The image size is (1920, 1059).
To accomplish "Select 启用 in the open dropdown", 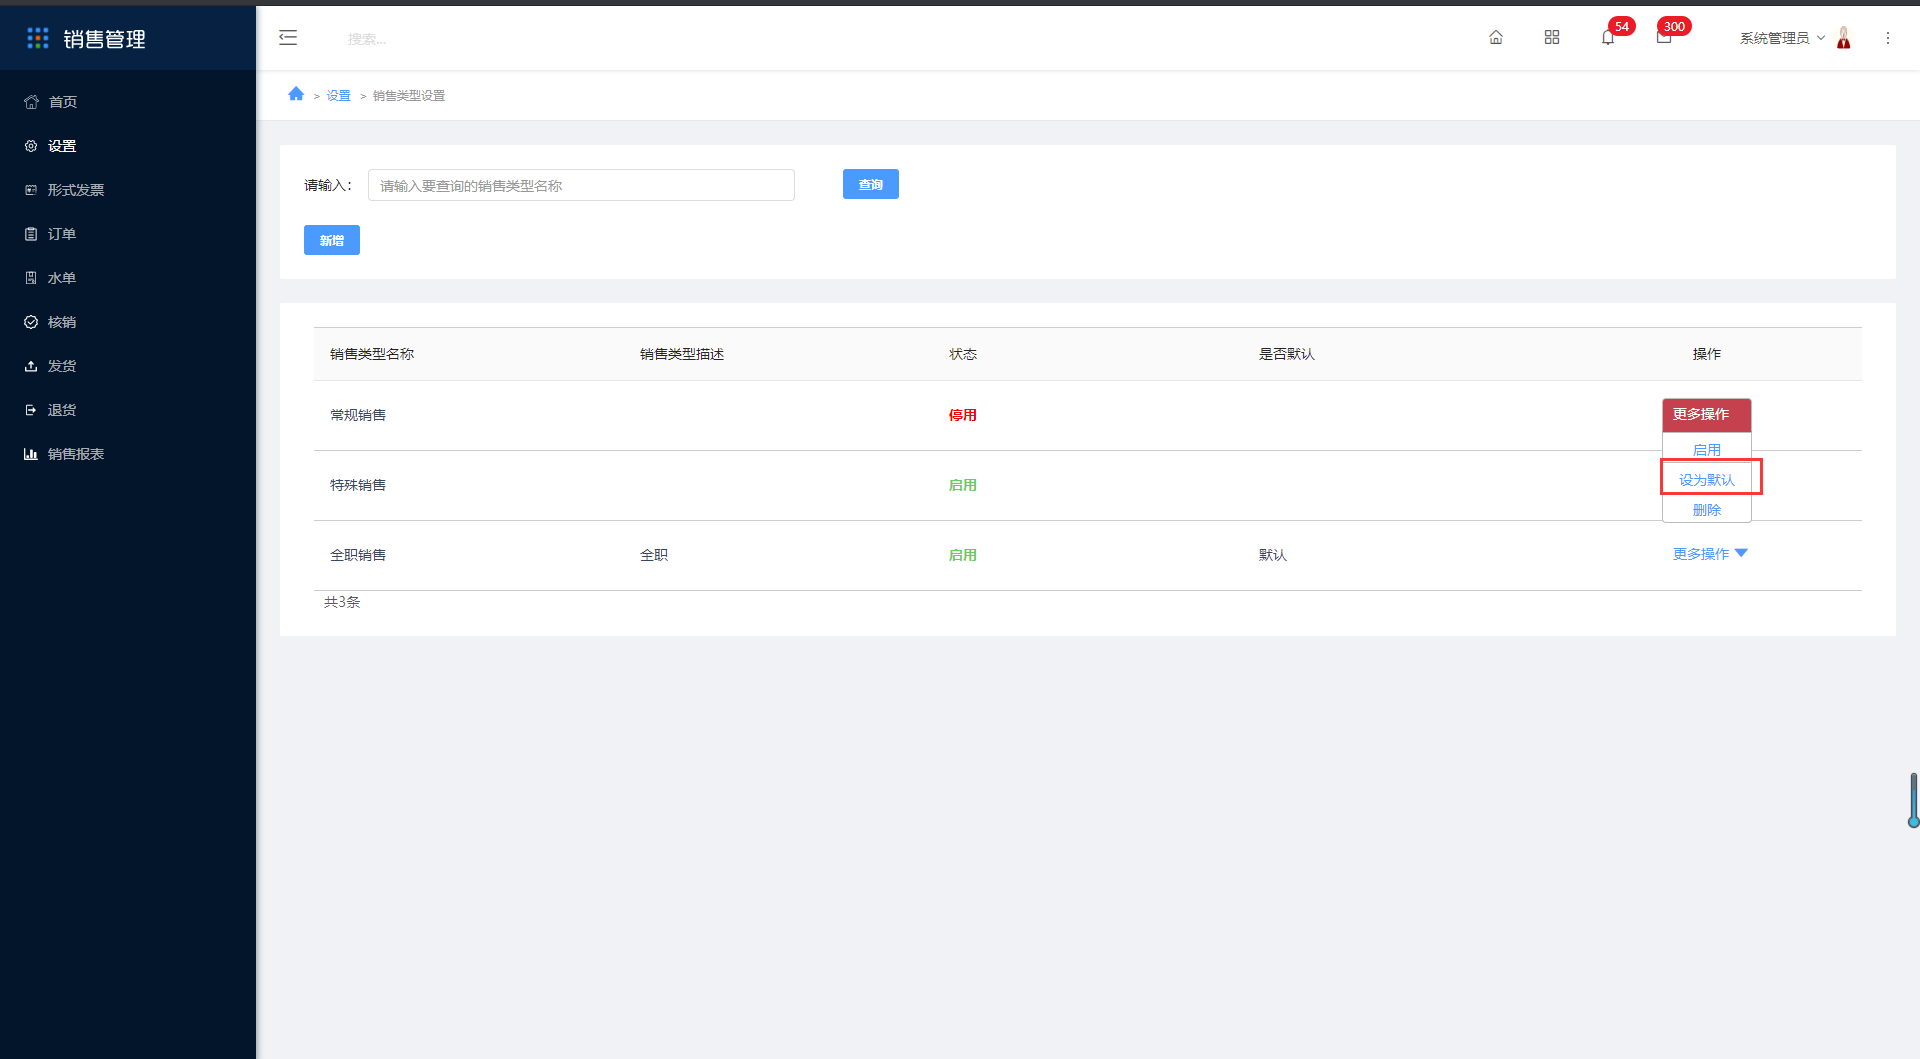I will click(x=1706, y=449).
